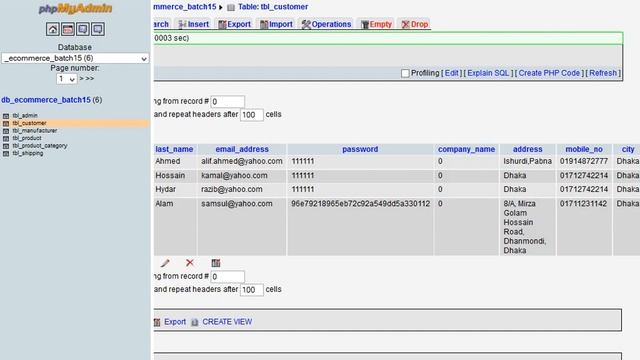Sort by city column header
This screenshot has height=360, width=640.
pos(628,149)
